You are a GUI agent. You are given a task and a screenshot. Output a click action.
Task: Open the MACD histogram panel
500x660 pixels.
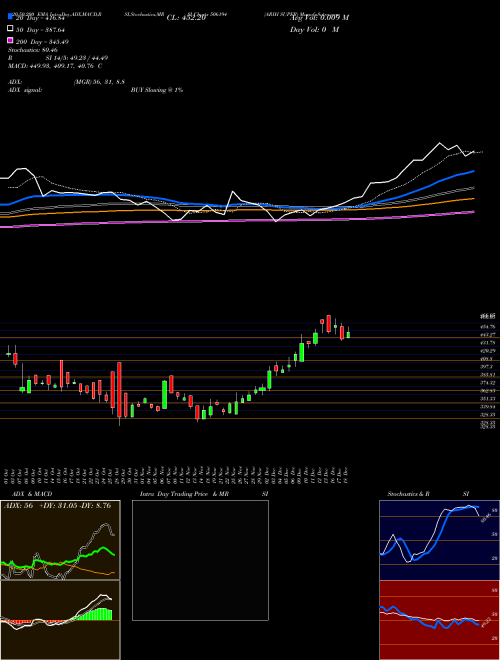point(60,620)
